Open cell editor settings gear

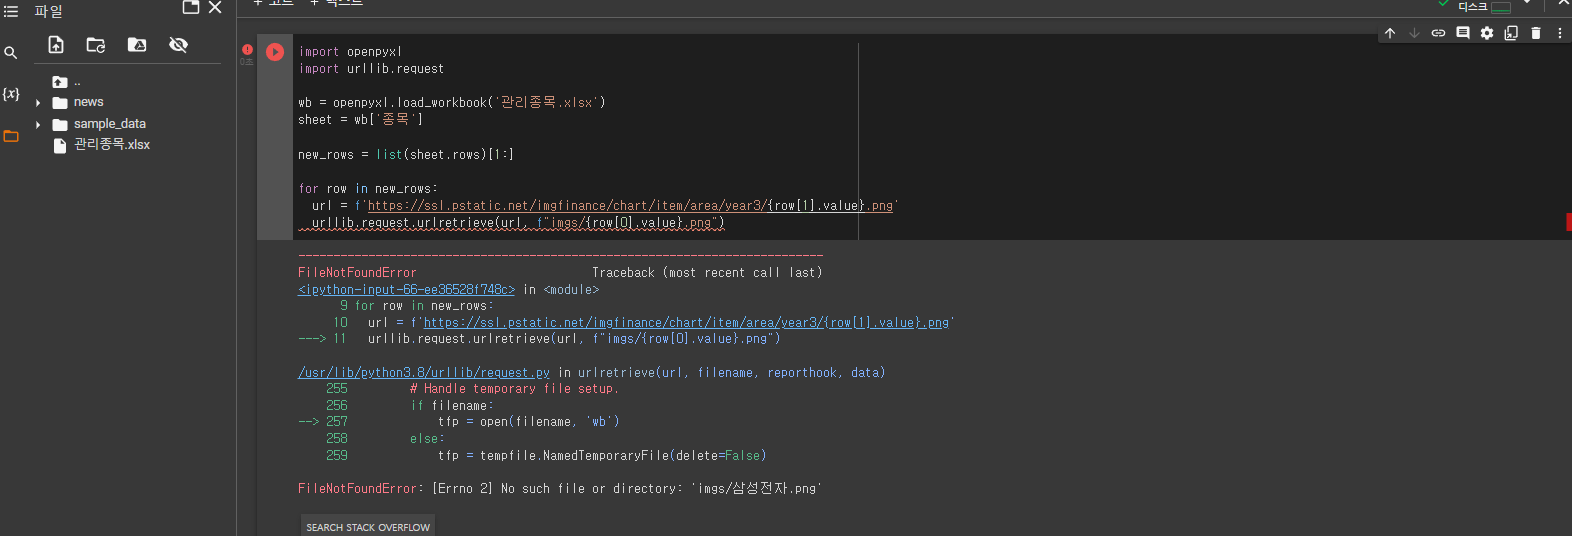pos(1487,33)
